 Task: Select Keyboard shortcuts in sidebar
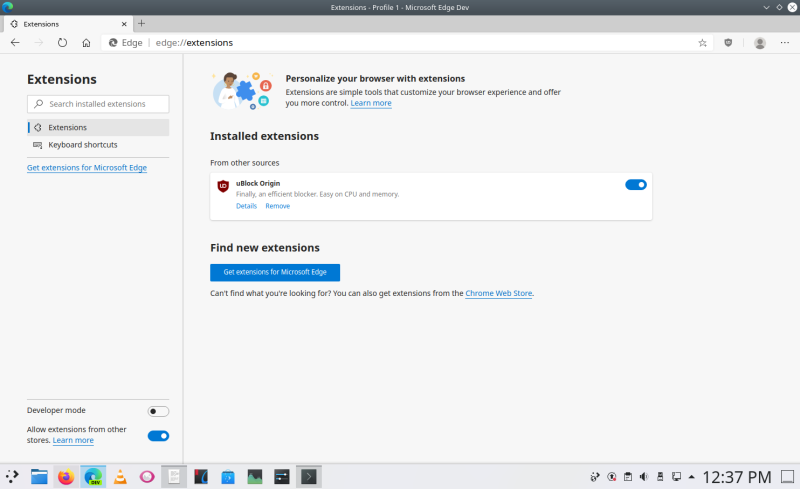(82, 145)
